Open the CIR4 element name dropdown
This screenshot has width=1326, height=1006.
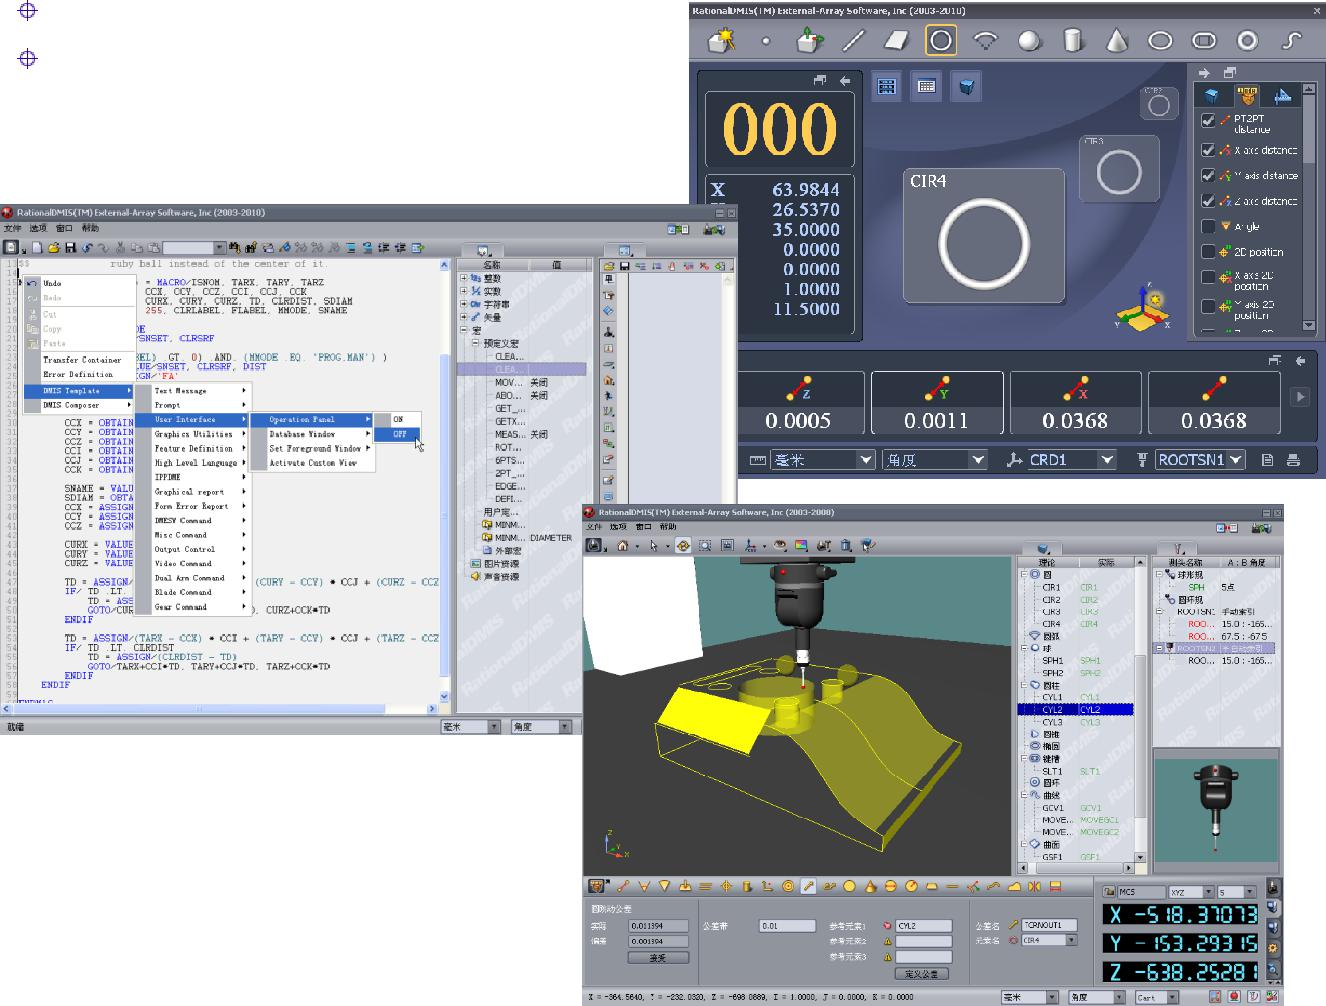[x=1072, y=940]
